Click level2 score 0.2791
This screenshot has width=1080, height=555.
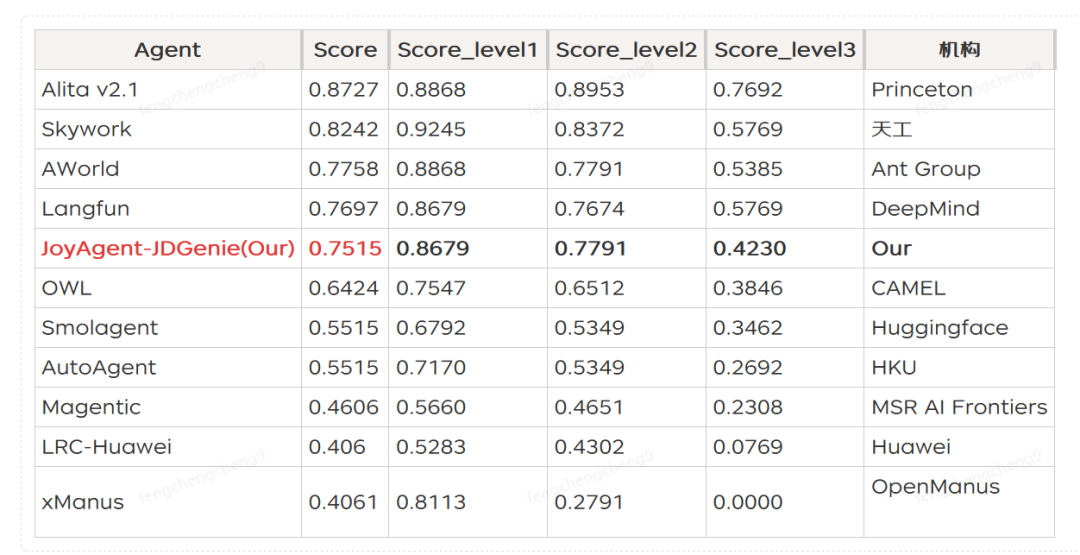pyautogui.click(x=590, y=503)
